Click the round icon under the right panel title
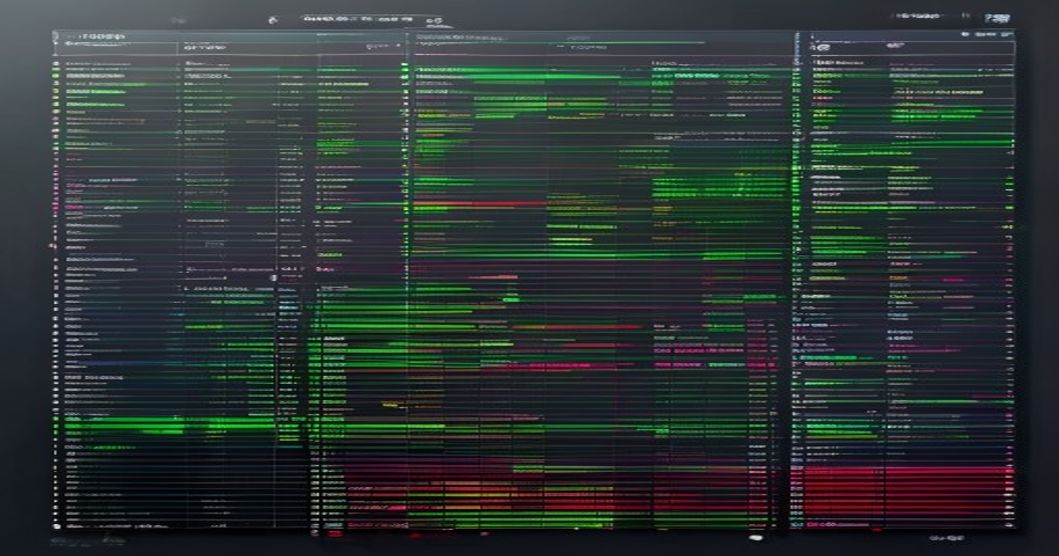Viewport: 1059px width, 556px height. (x=822, y=47)
